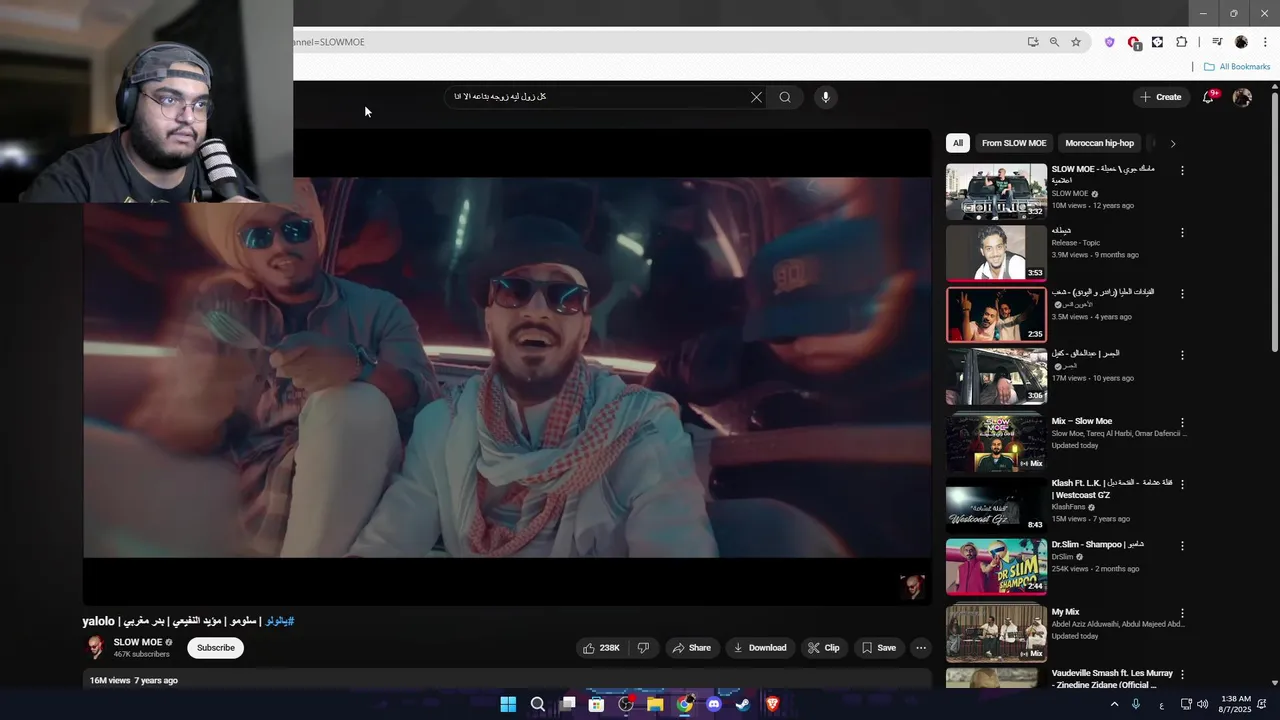Open more actions ellipsis under video
The height and width of the screenshot is (720, 1280).
921,648
